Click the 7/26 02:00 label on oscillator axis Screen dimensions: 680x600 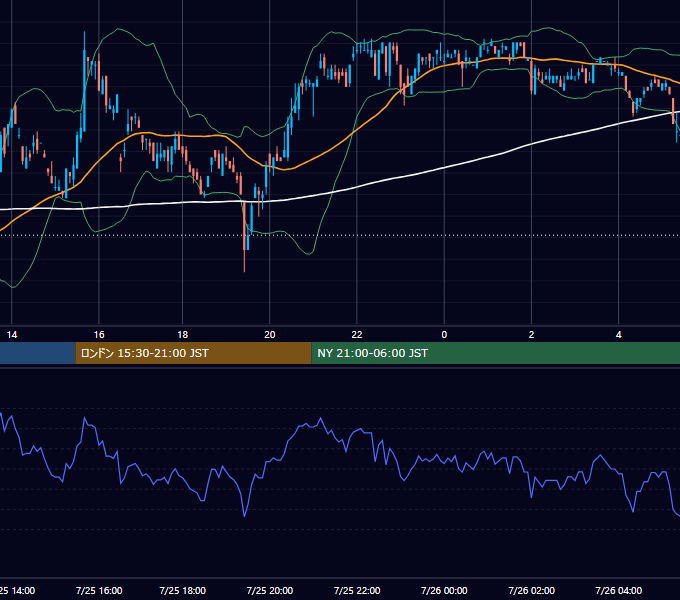click(531, 590)
